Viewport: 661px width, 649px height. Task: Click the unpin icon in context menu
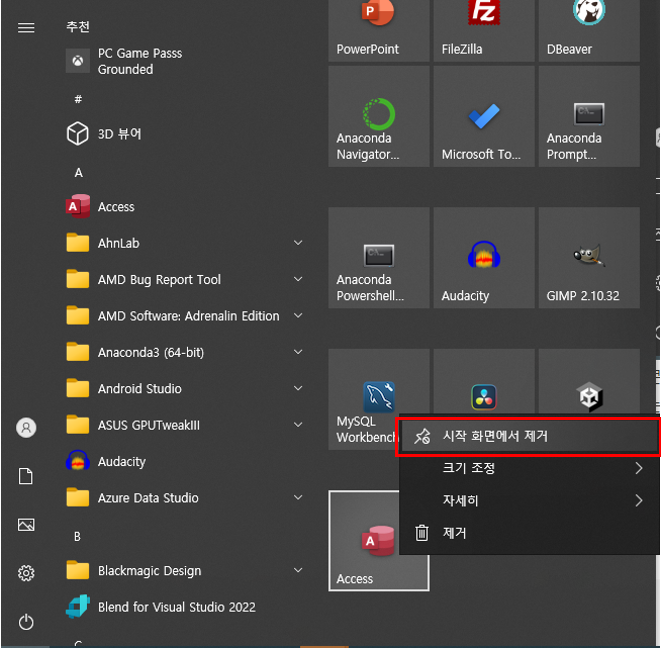point(422,436)
